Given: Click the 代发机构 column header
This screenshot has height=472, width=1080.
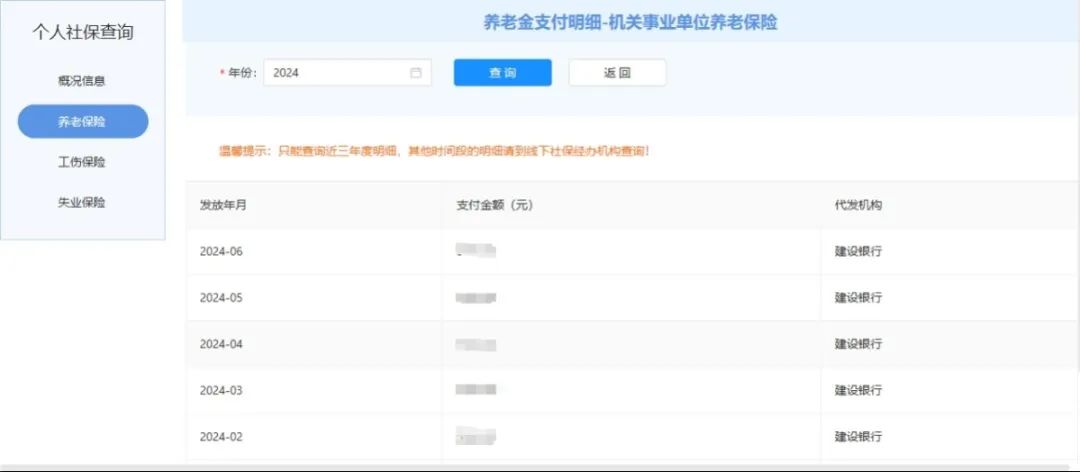Looking at the screenshot, I should click(x=858, y=205).
